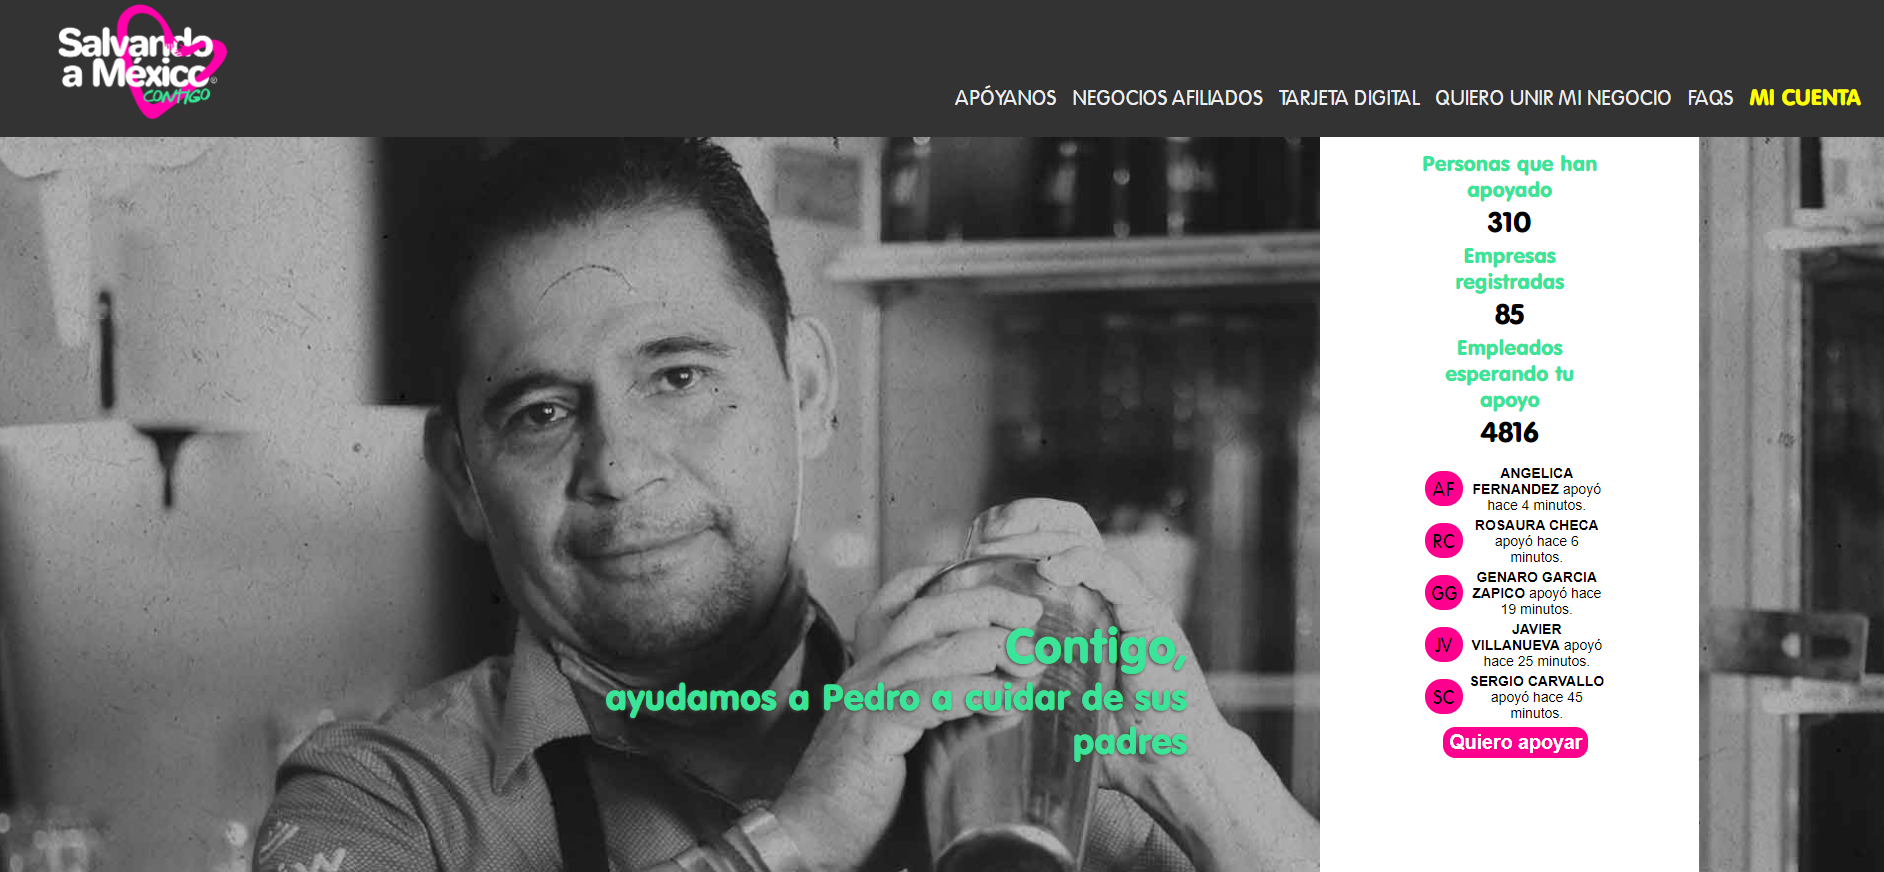Click the JV avatar for Javier Villanueva
Screen dimensions: 1884x872
pos(1443,645)
